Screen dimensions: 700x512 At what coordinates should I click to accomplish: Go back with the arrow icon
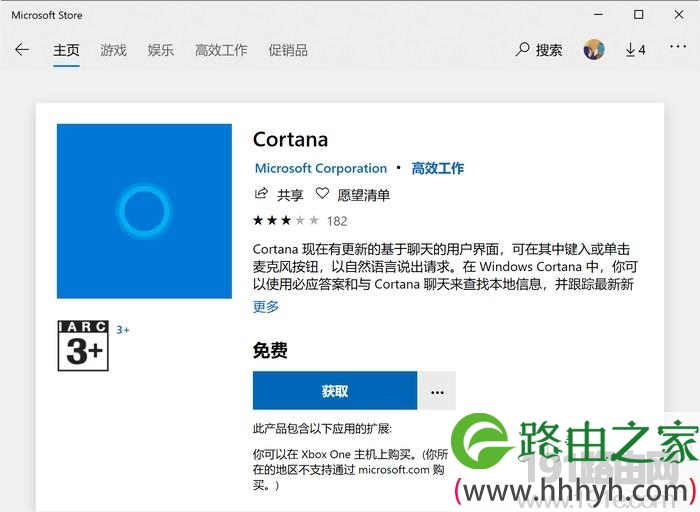tap(21, 50)
